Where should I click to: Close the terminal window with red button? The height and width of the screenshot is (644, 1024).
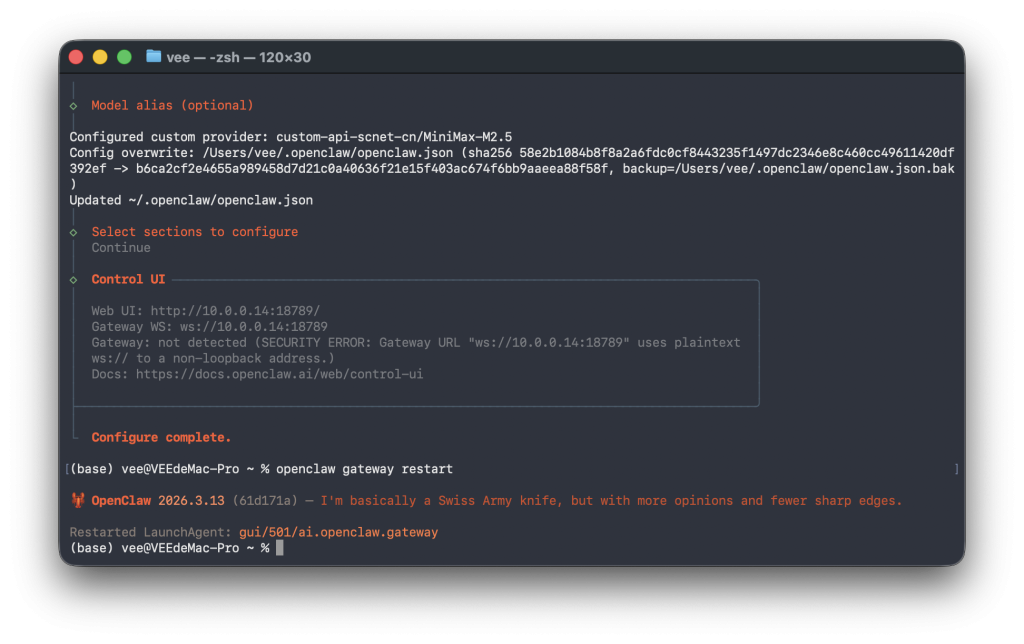coord(76,57)
